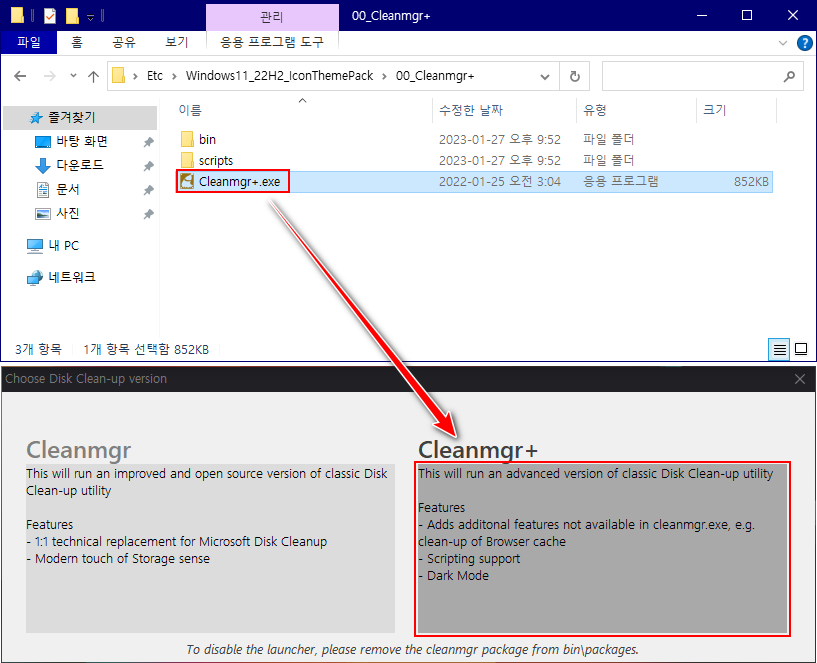Open the 파일 ribbon tab
Viewport: 817px width, 663px height.
pyautogui.click(x=29, y=42)
